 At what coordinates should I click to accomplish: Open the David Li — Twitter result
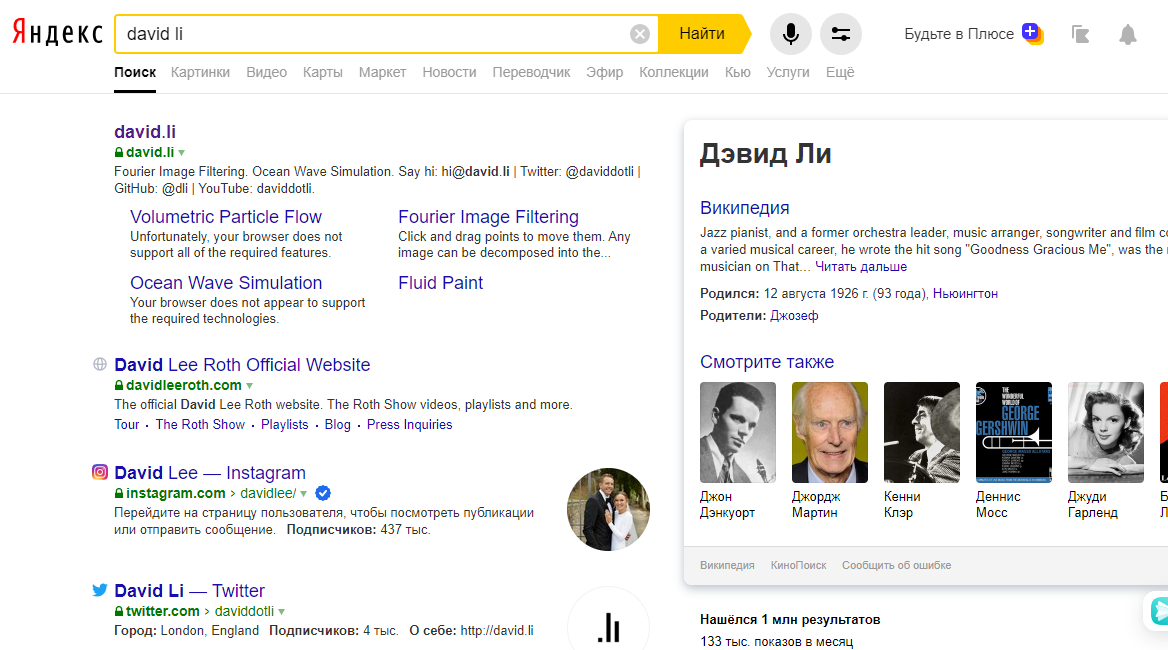pos(189,590)
